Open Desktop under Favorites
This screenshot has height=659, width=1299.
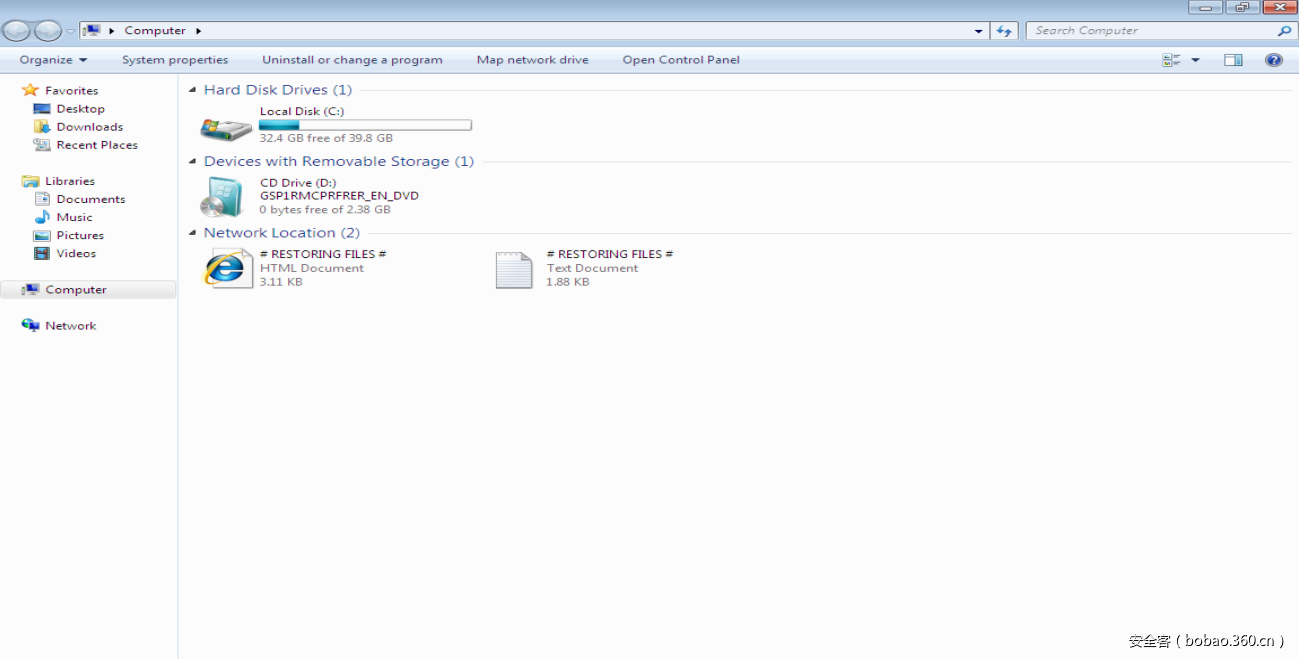80,109
